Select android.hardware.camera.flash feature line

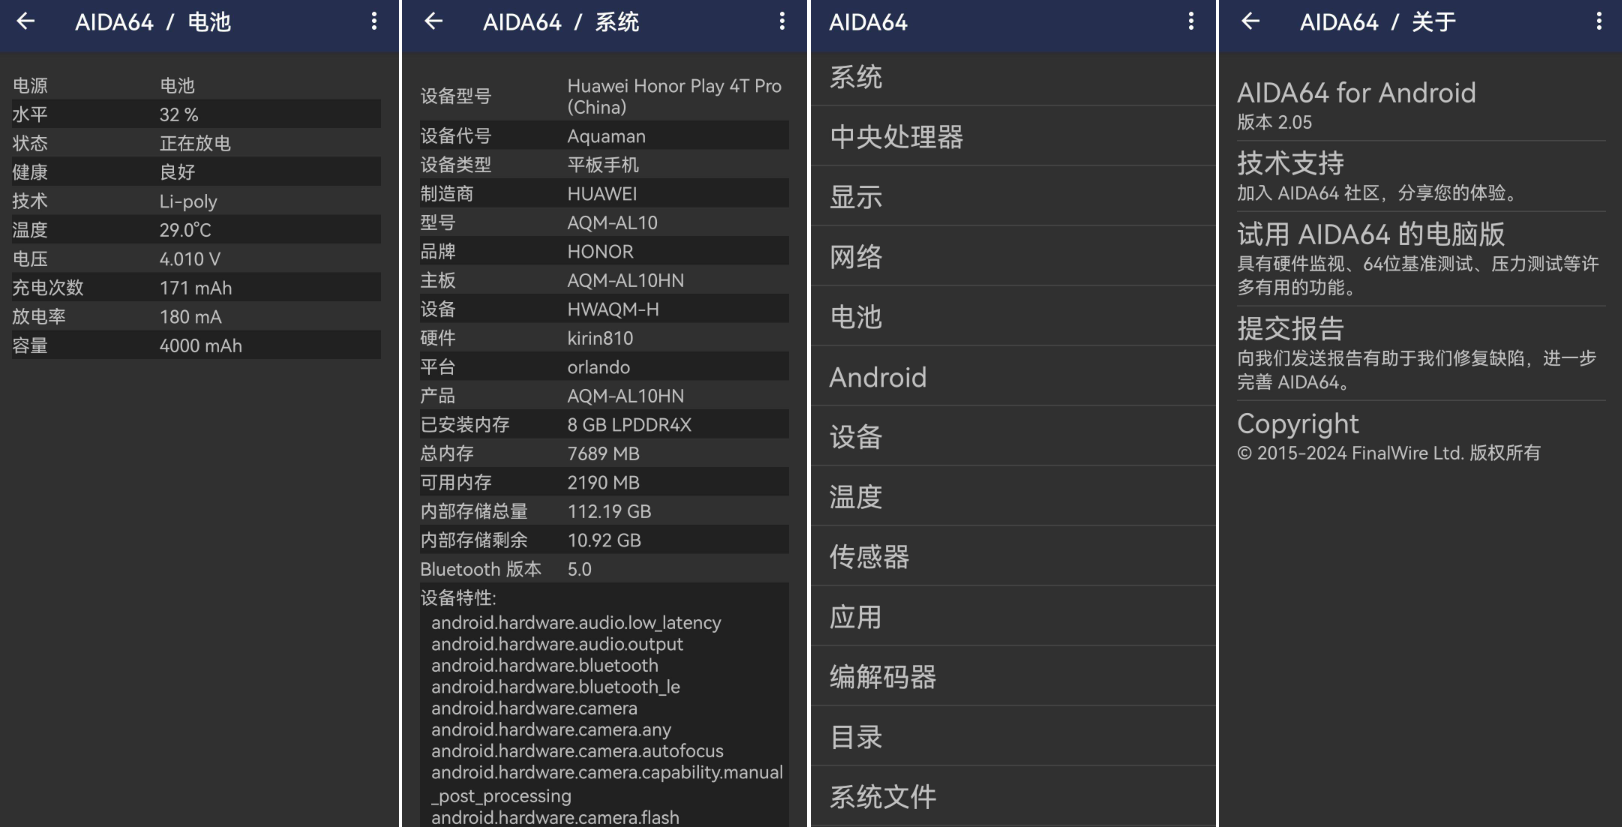point(555,817)
